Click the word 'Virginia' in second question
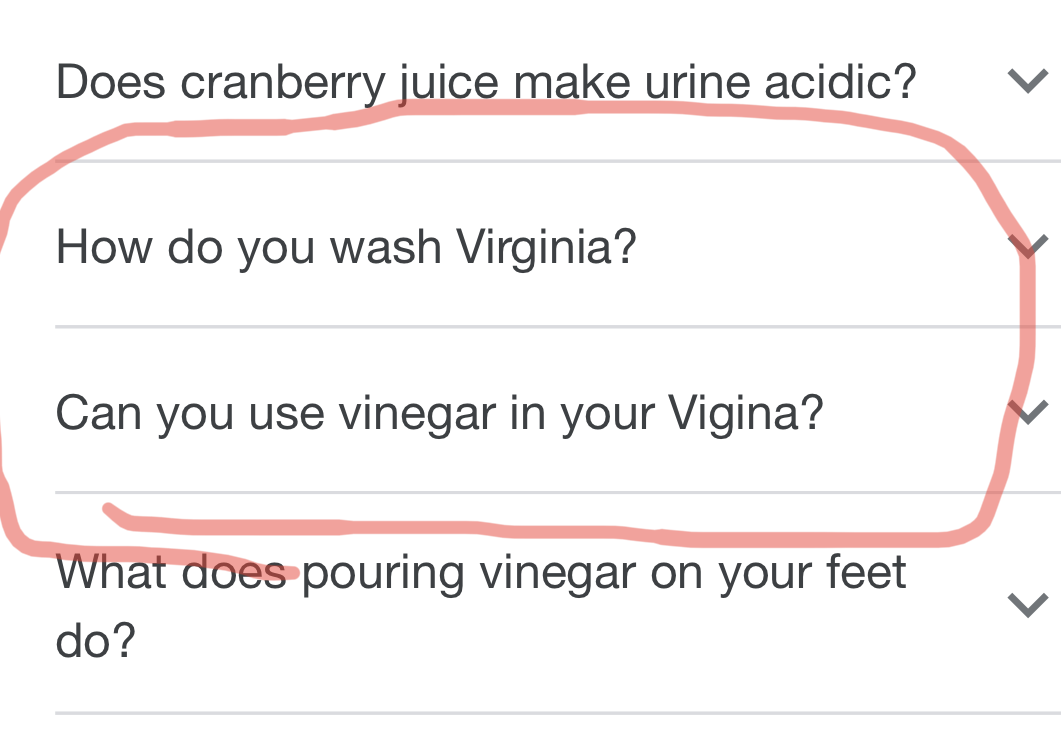This screenshot has height=747, width=1061. [546, 248]
